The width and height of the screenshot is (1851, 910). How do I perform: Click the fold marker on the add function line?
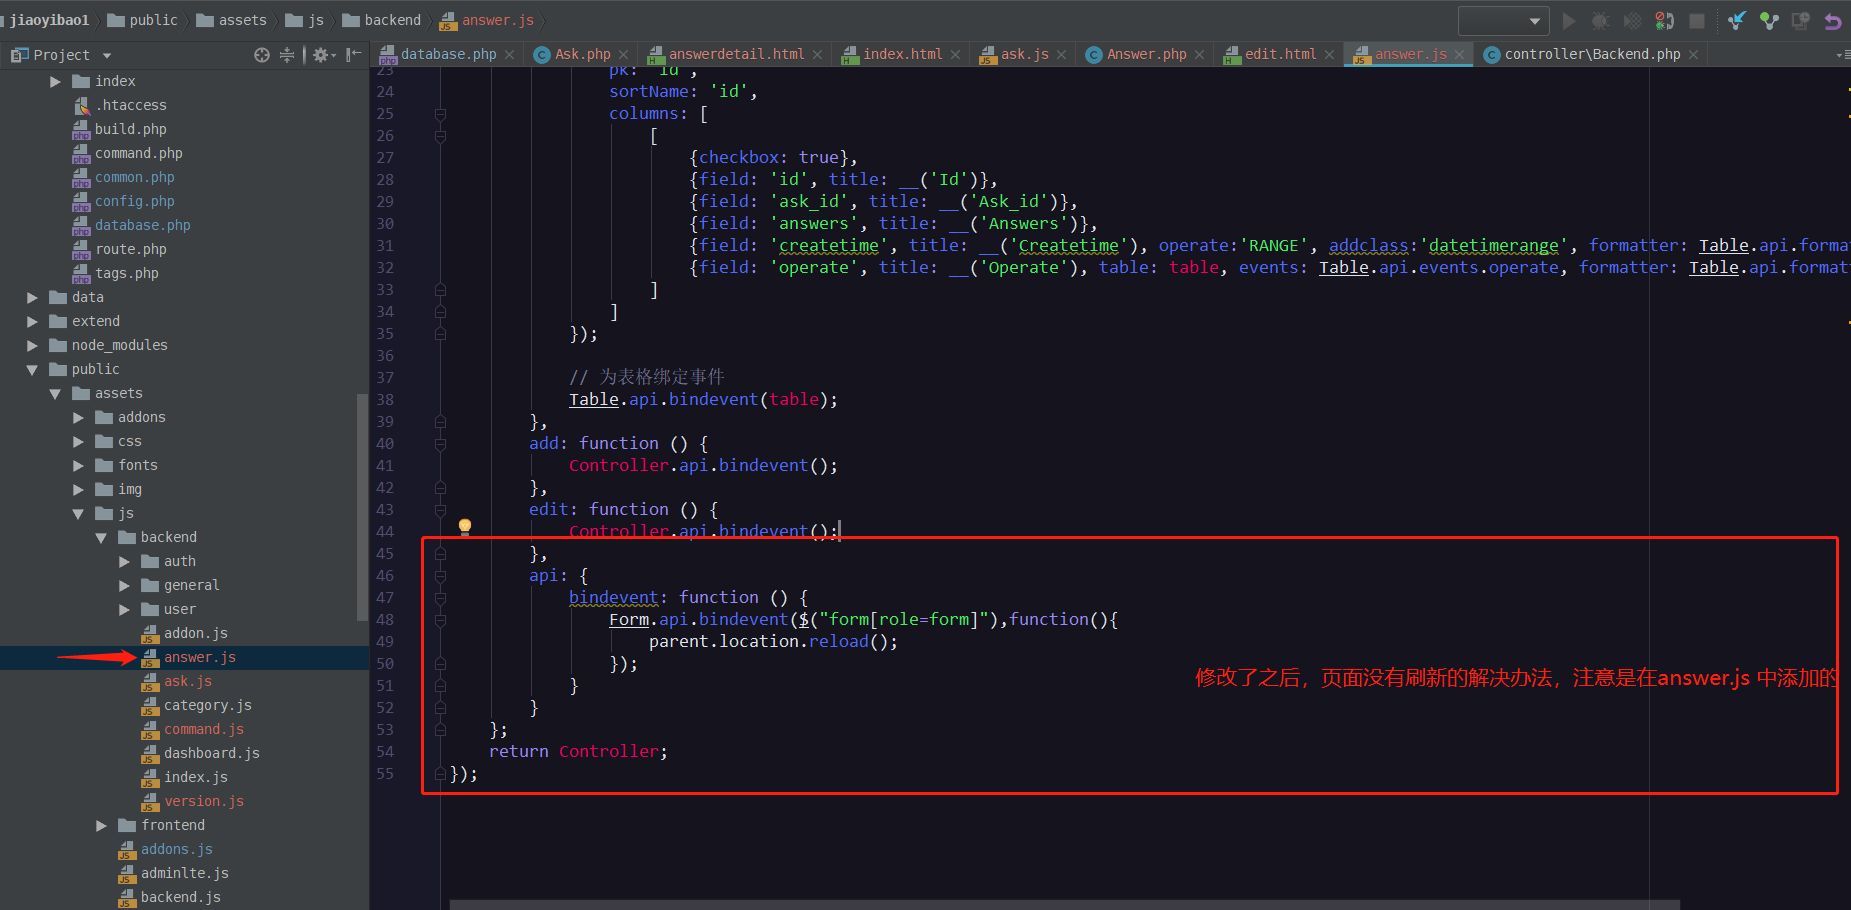(440, 444)
